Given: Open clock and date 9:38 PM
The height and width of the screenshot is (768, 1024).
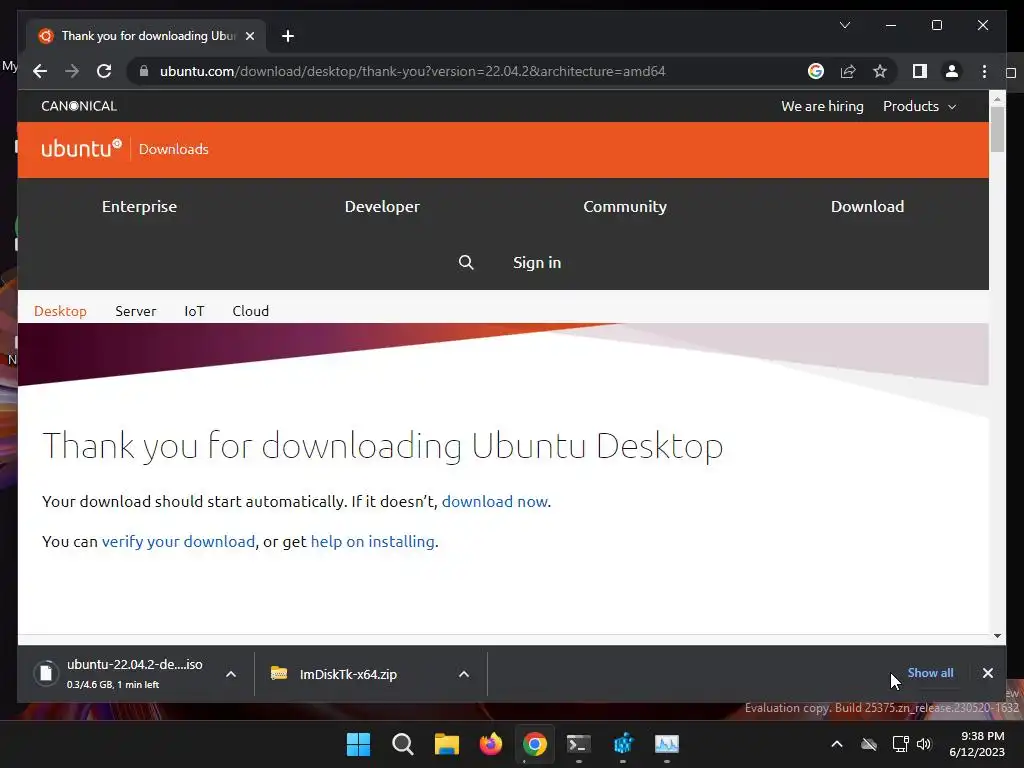Looking at the screenshot, I should pyautogui.click(x=976, y=744).
